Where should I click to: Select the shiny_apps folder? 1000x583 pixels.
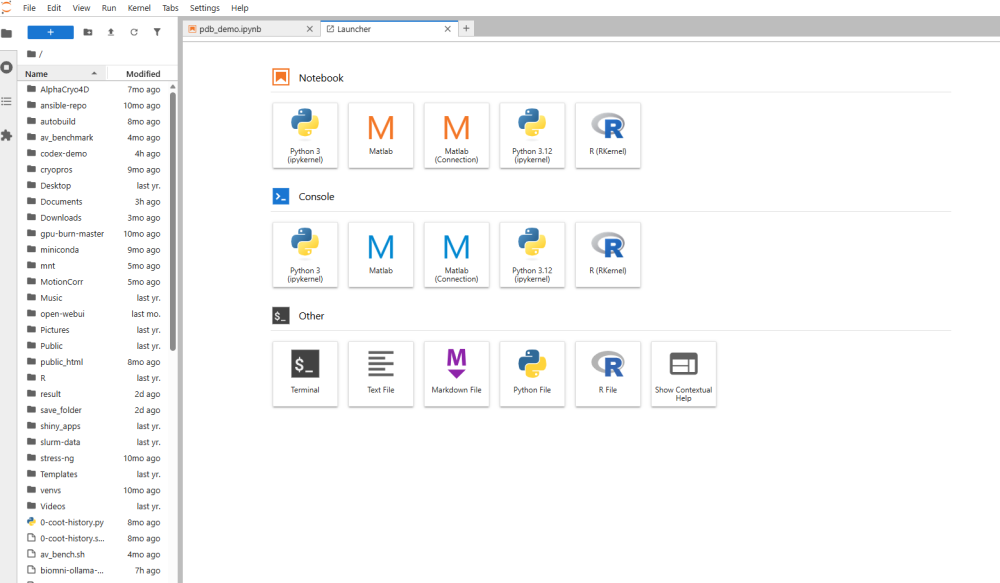(93, 426)
